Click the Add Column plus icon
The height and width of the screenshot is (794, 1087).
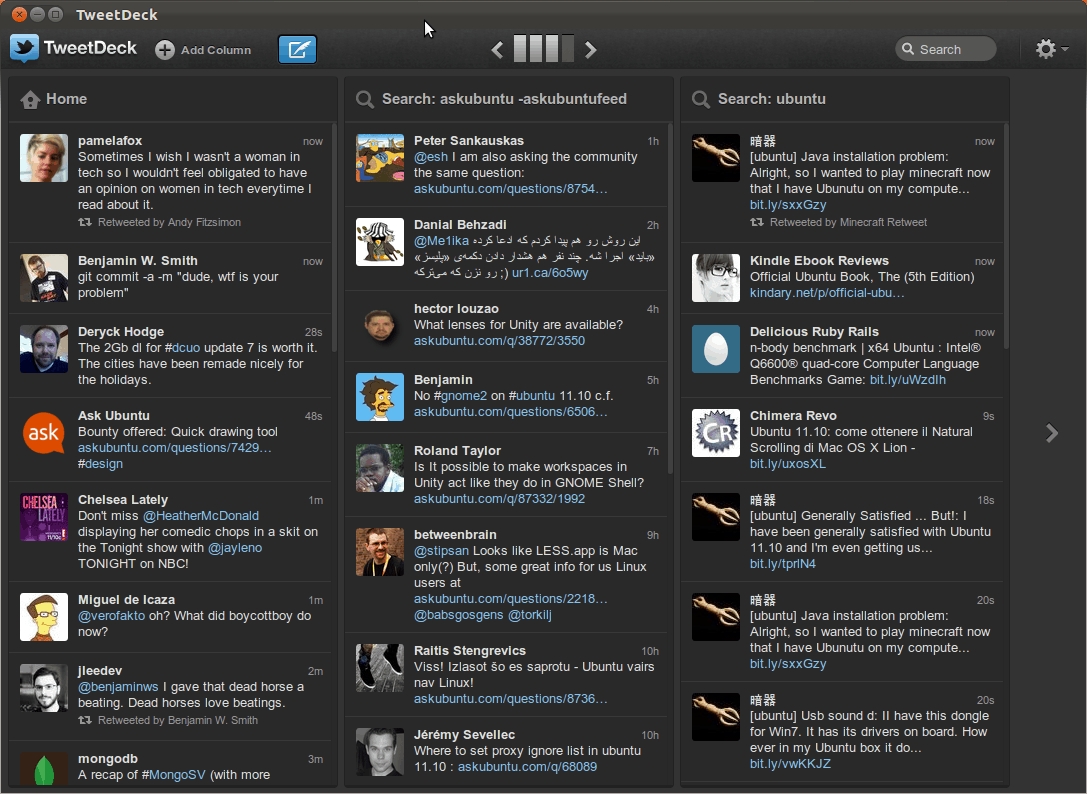click(164, 50)
